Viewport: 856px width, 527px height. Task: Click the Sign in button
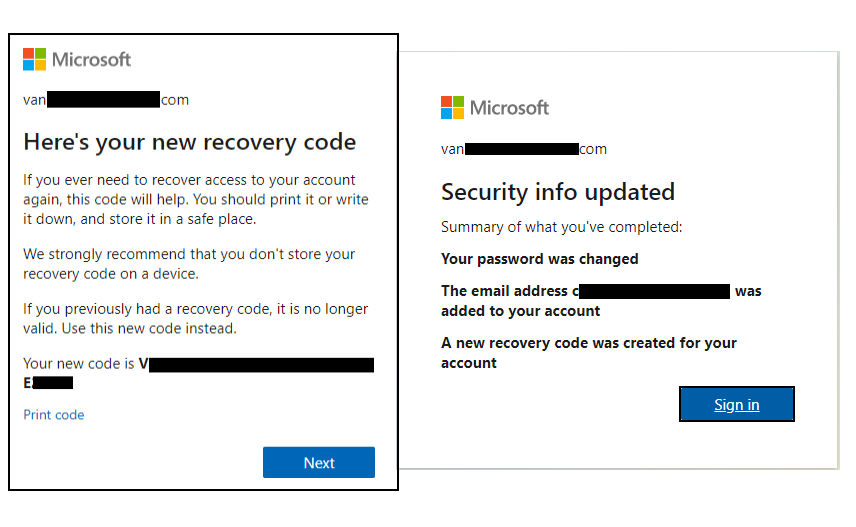tap(736, 405)
